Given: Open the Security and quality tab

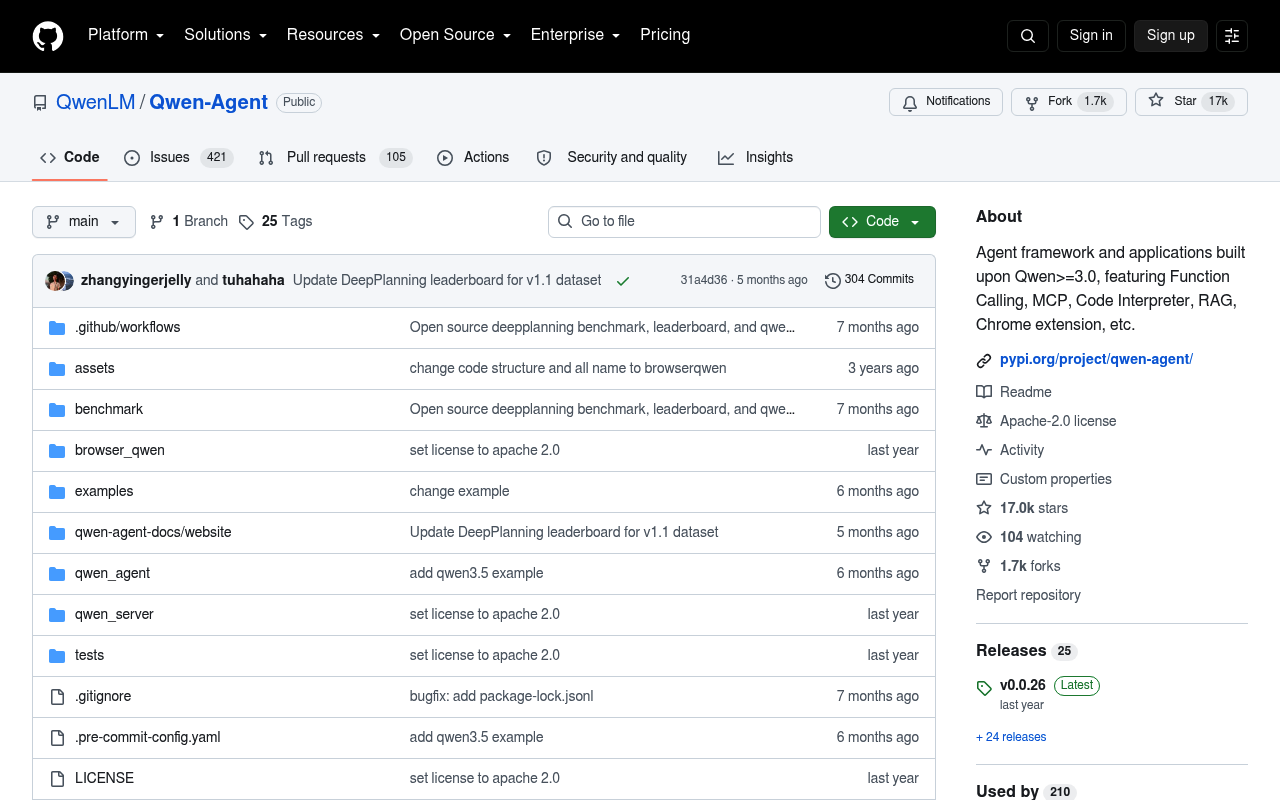Looking at the screenshot, I should click(613, 158).
